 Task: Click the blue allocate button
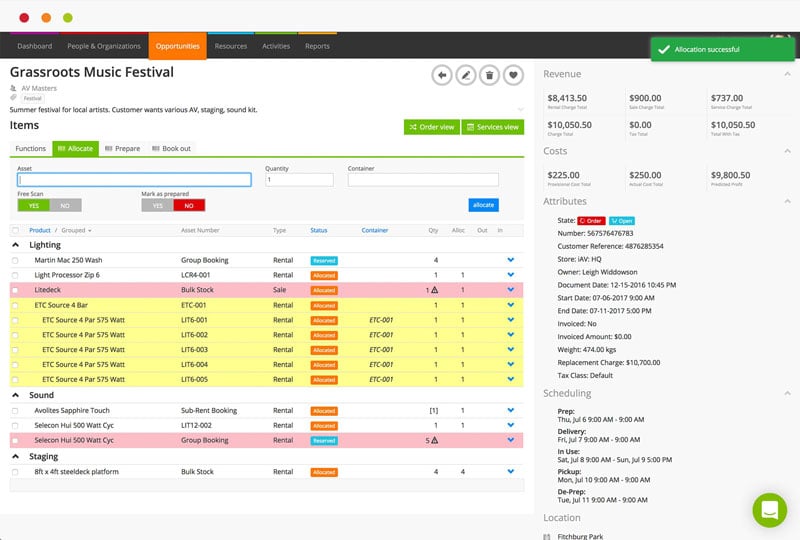coord(483,205)
